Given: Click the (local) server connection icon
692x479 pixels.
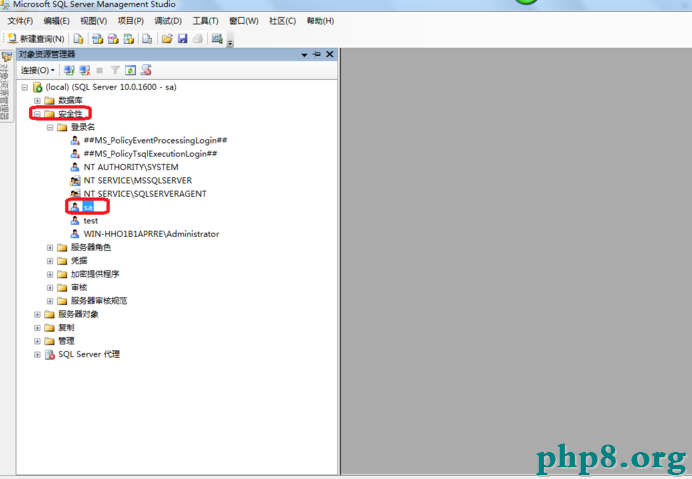Looking at the screenshot, I should click(x=38, y=87).
